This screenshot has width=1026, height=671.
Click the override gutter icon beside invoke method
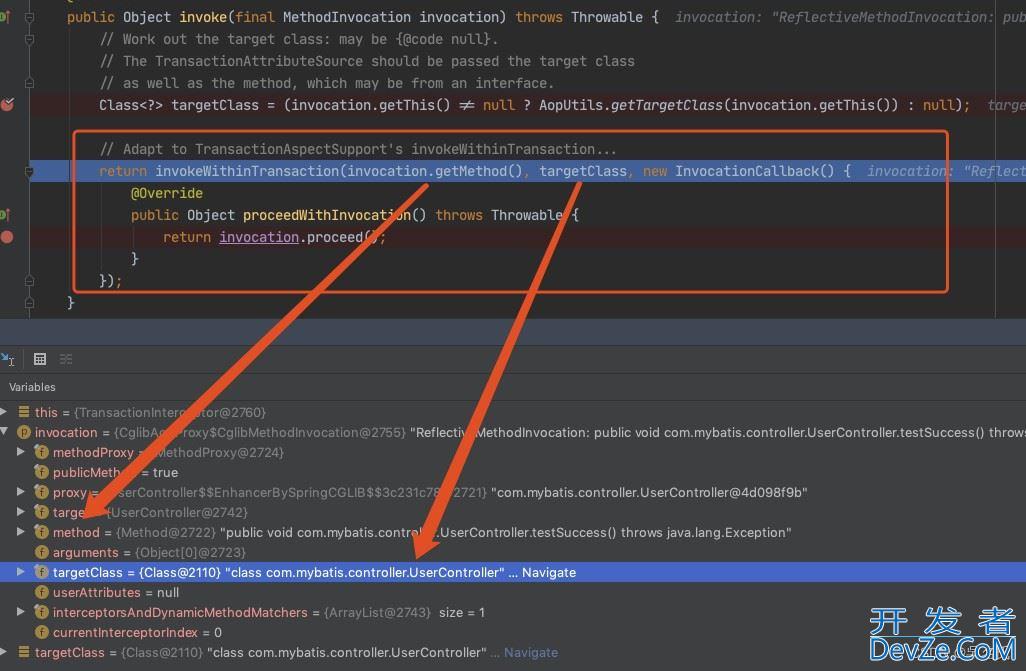click(5, 17)
